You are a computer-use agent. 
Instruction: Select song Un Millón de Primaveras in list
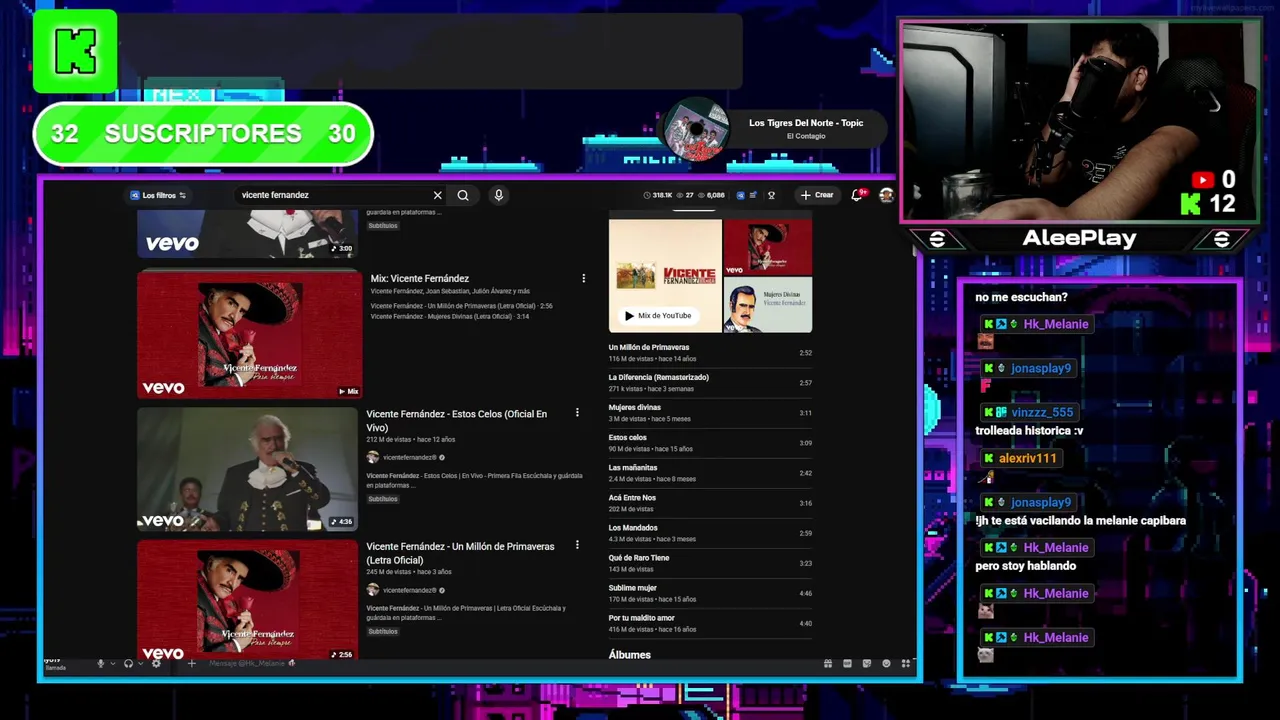click(x=710, y=353)
